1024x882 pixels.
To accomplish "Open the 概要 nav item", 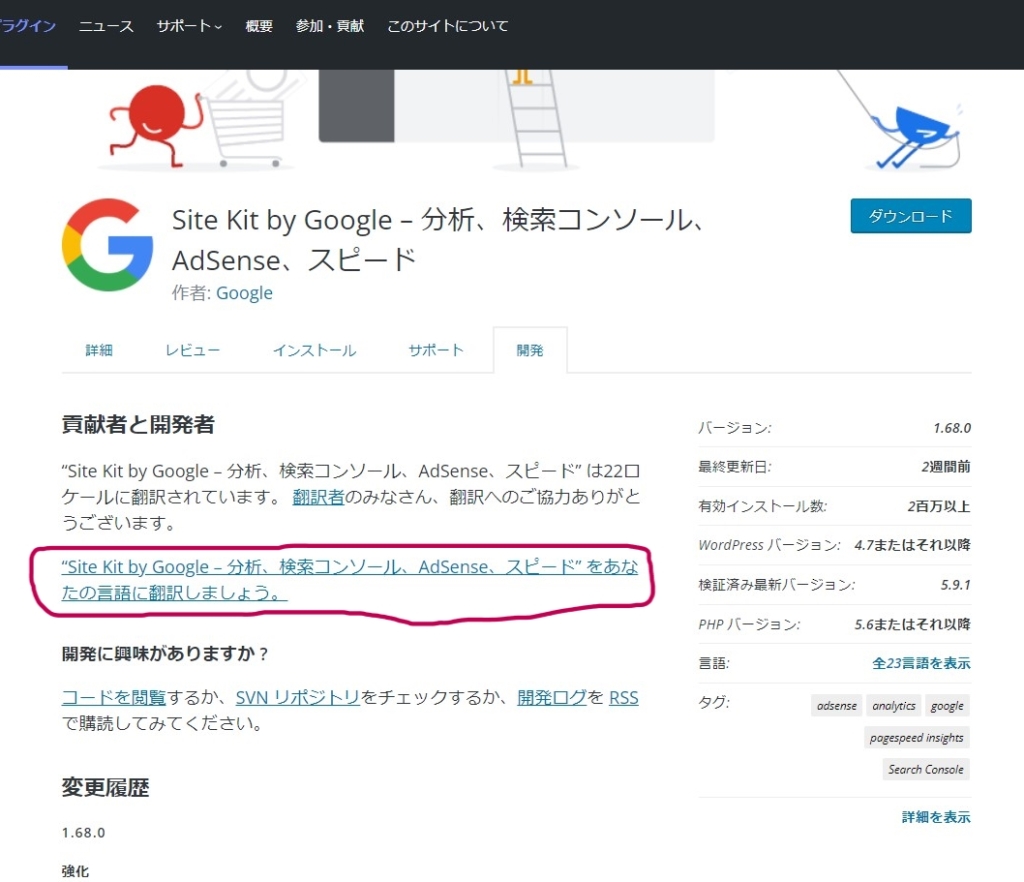I will coord(259,26).
